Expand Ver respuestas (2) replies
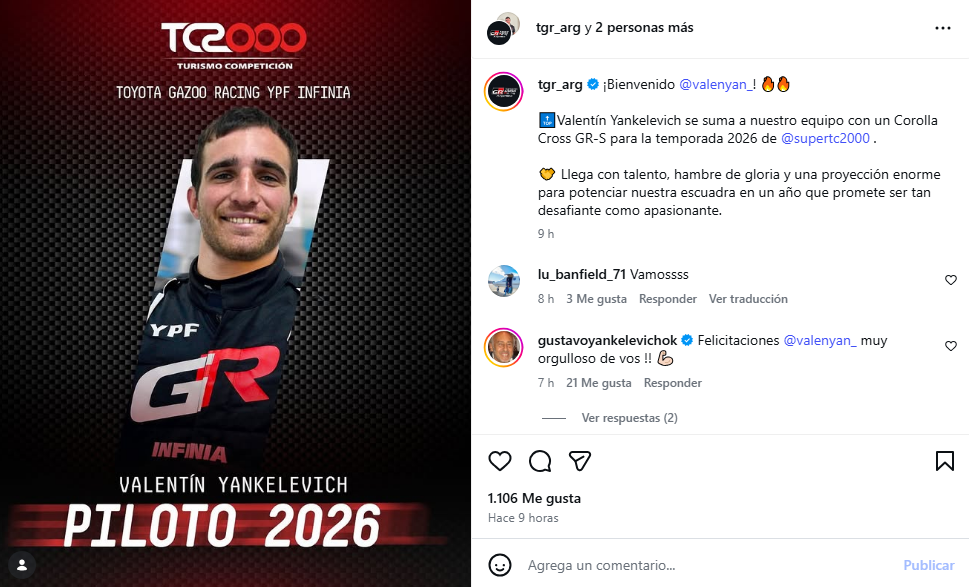The height and width of the screenshot is (587, 969). (x=629, y=418)
